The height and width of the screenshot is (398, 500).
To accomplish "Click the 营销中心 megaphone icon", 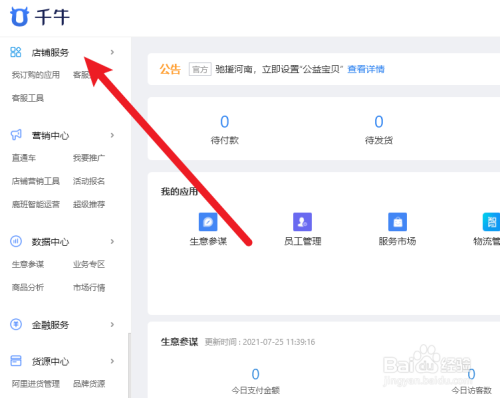I will tap(16, 135).
